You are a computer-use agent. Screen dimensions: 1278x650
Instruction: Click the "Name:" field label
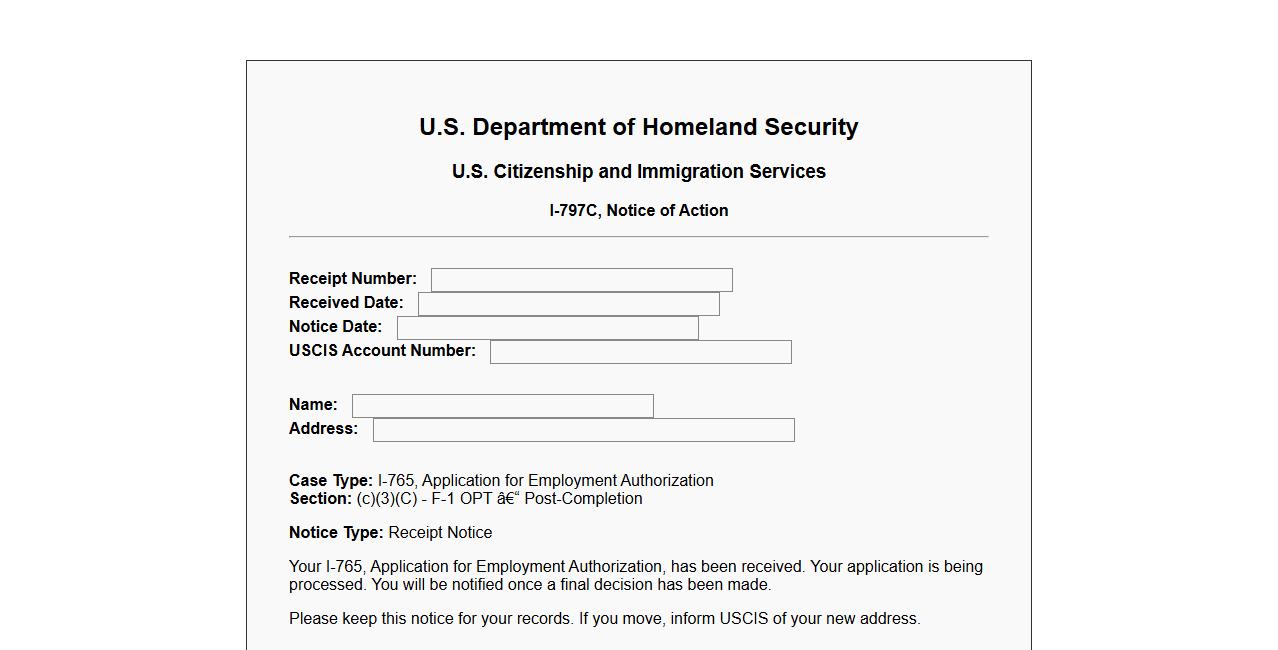tap(313, 404)
